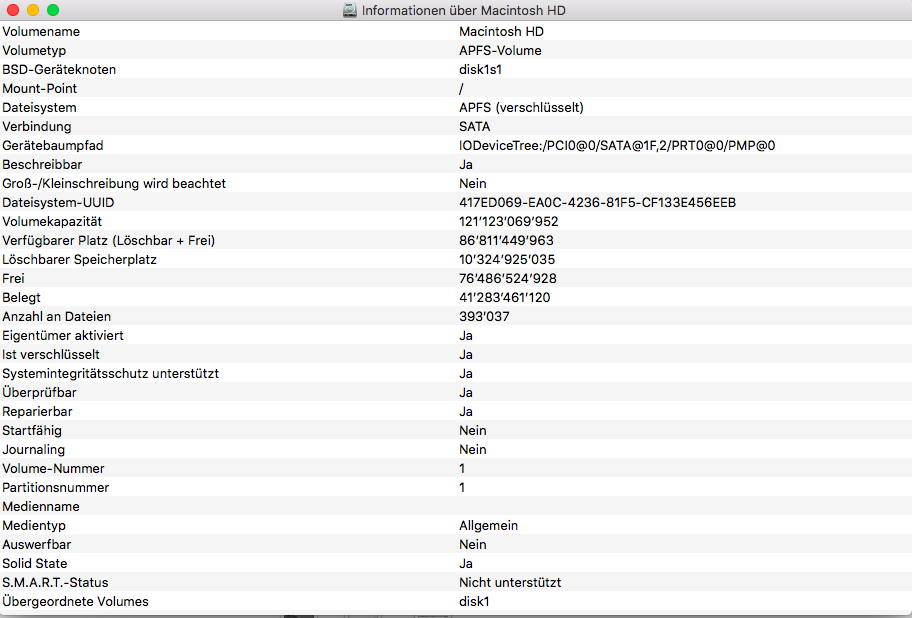Viewport: 912px width, 618px height.
Task: Select the 'Partitionsnummer' label
Action: [56, 488]
